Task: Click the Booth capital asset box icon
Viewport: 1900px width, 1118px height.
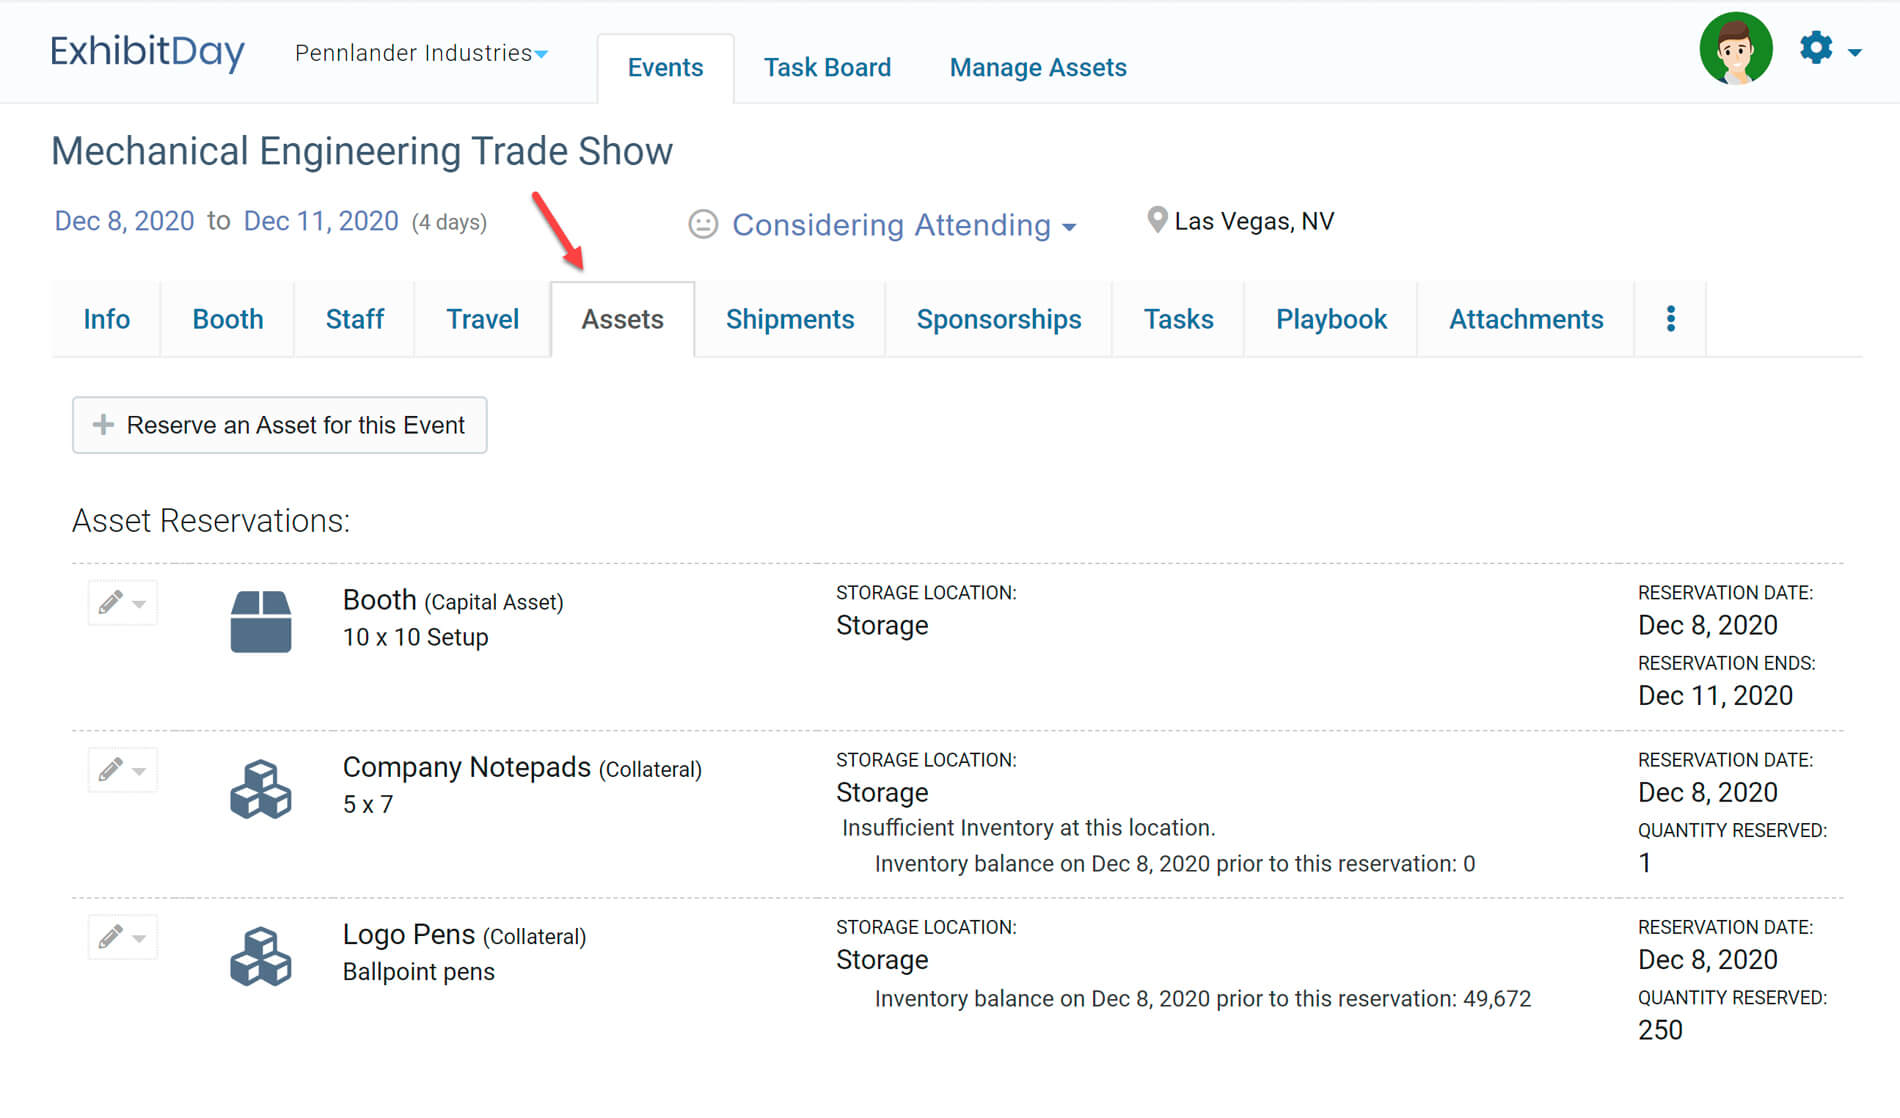Action: click(260, 621)
